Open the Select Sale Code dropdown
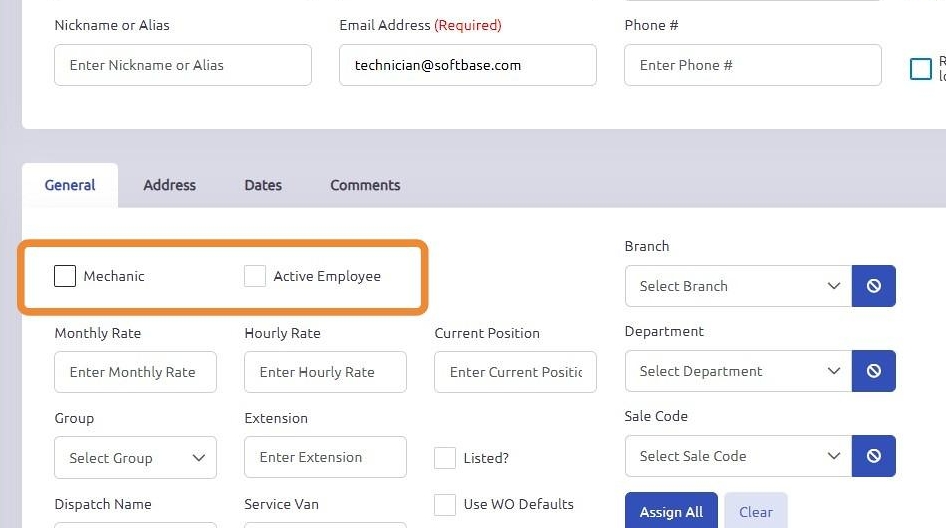The width and height of the screenshot is (946, 528). click(738, 456)
